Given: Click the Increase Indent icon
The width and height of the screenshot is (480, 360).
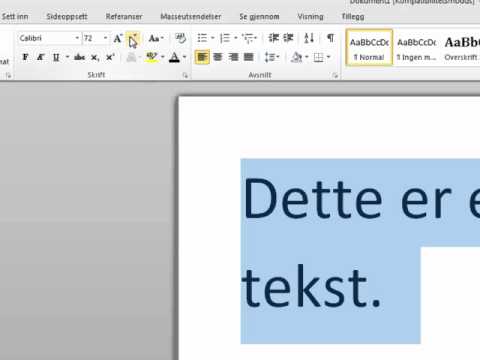Looking at the screenshot, I should pyautogui.click(x=288, y=38).
